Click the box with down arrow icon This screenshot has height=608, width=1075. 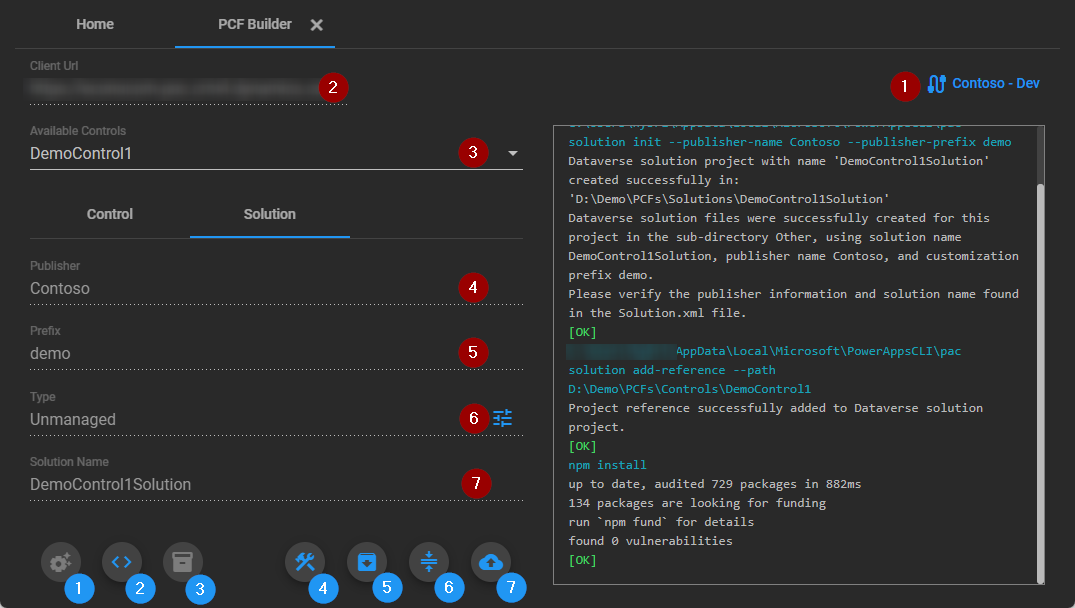pyautogui.click(x=367, y=562)
